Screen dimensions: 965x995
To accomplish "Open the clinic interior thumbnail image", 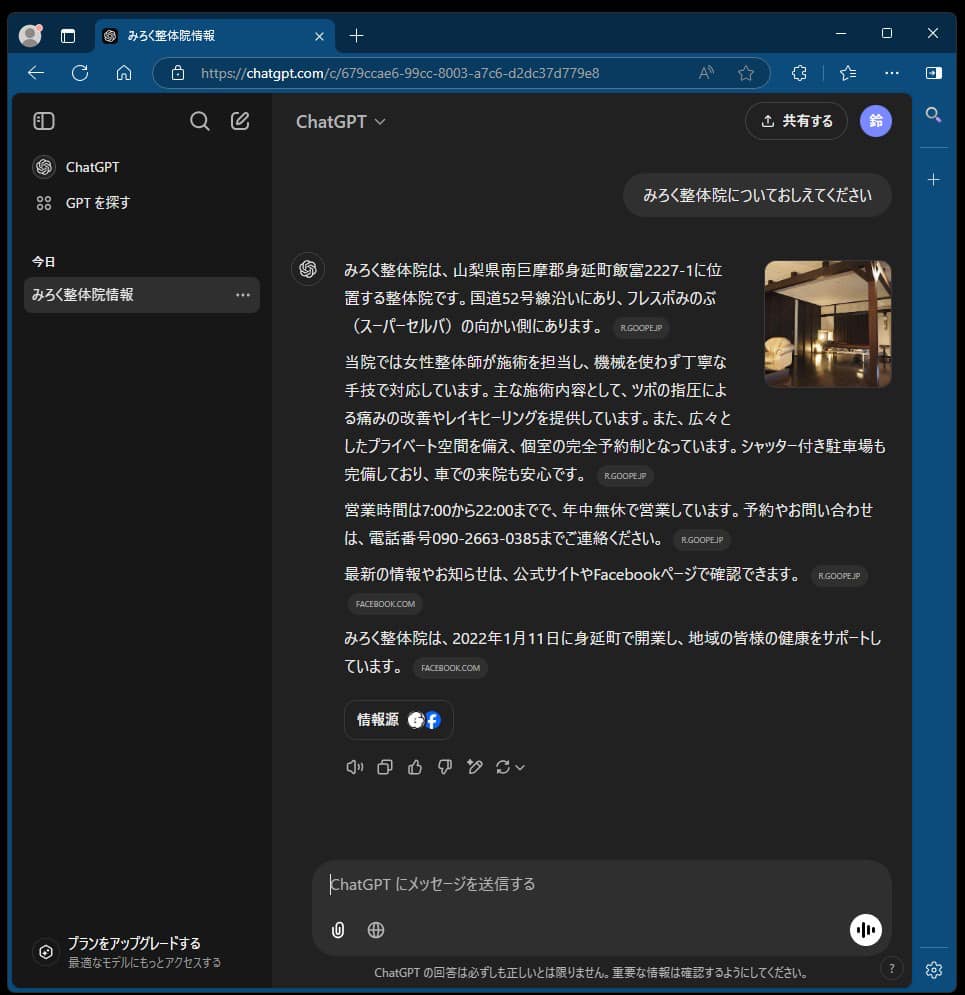I will click(x=827, y=324).
